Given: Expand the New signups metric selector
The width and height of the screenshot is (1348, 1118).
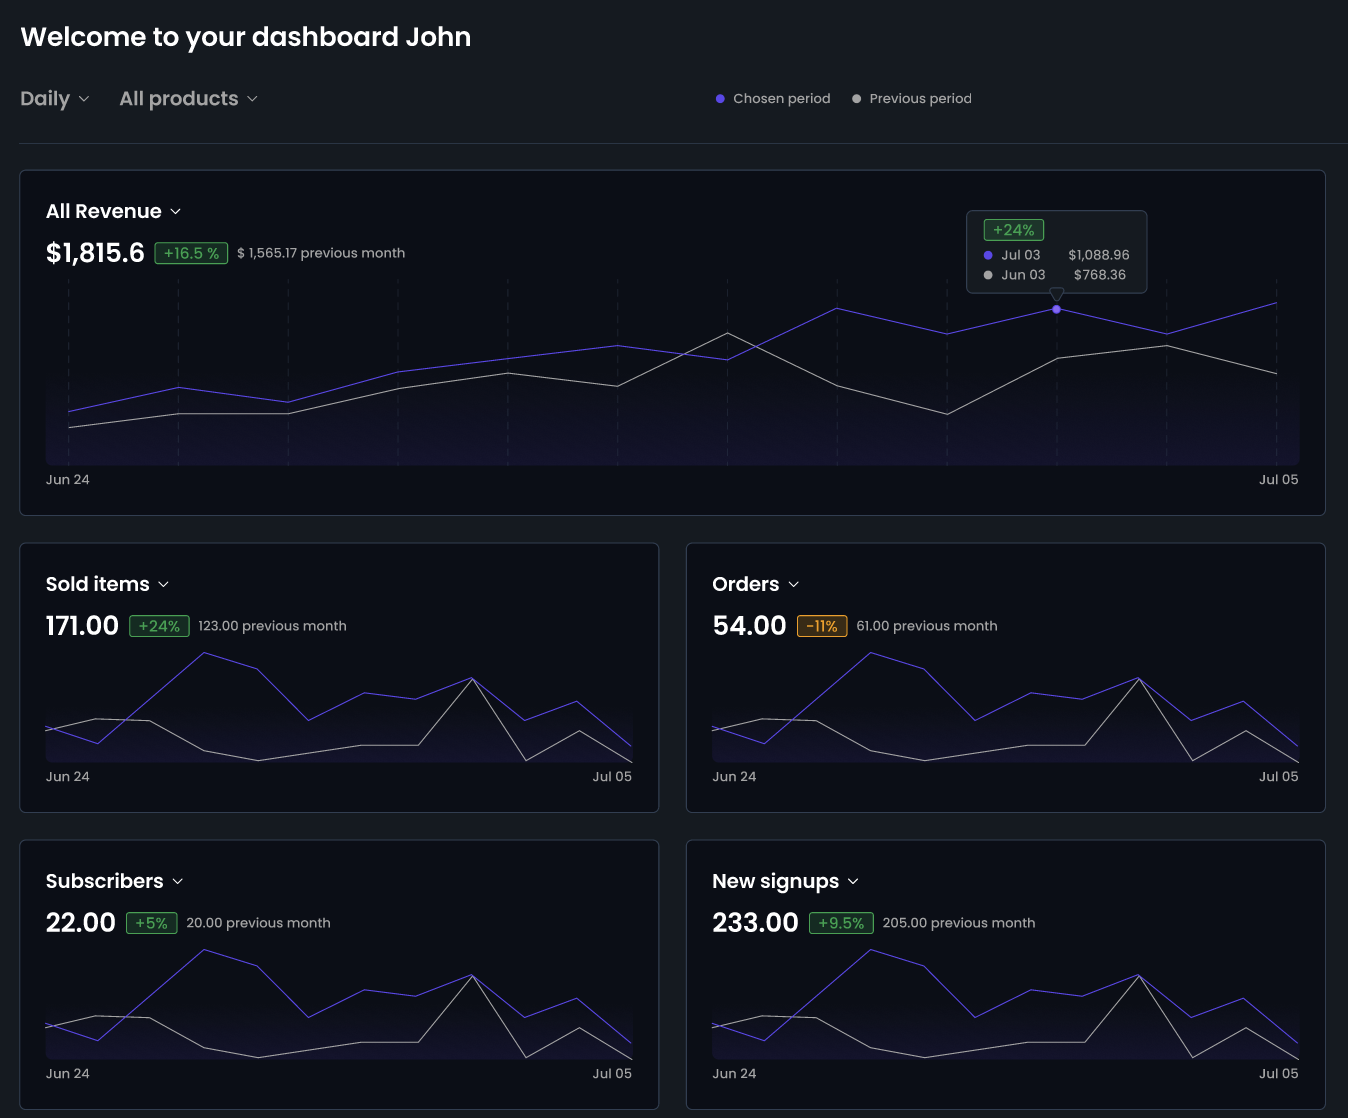Looking at the screenshot, I should (x=785, y=881).
